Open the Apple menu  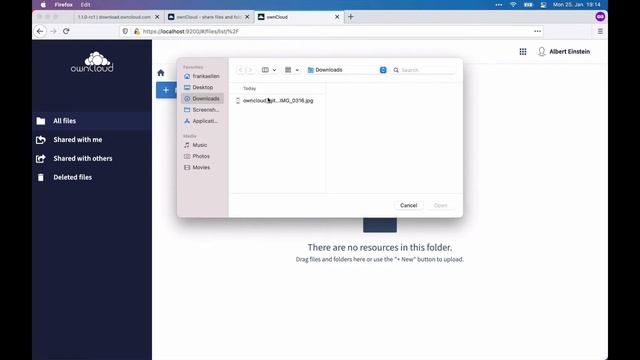click(43, 5)
